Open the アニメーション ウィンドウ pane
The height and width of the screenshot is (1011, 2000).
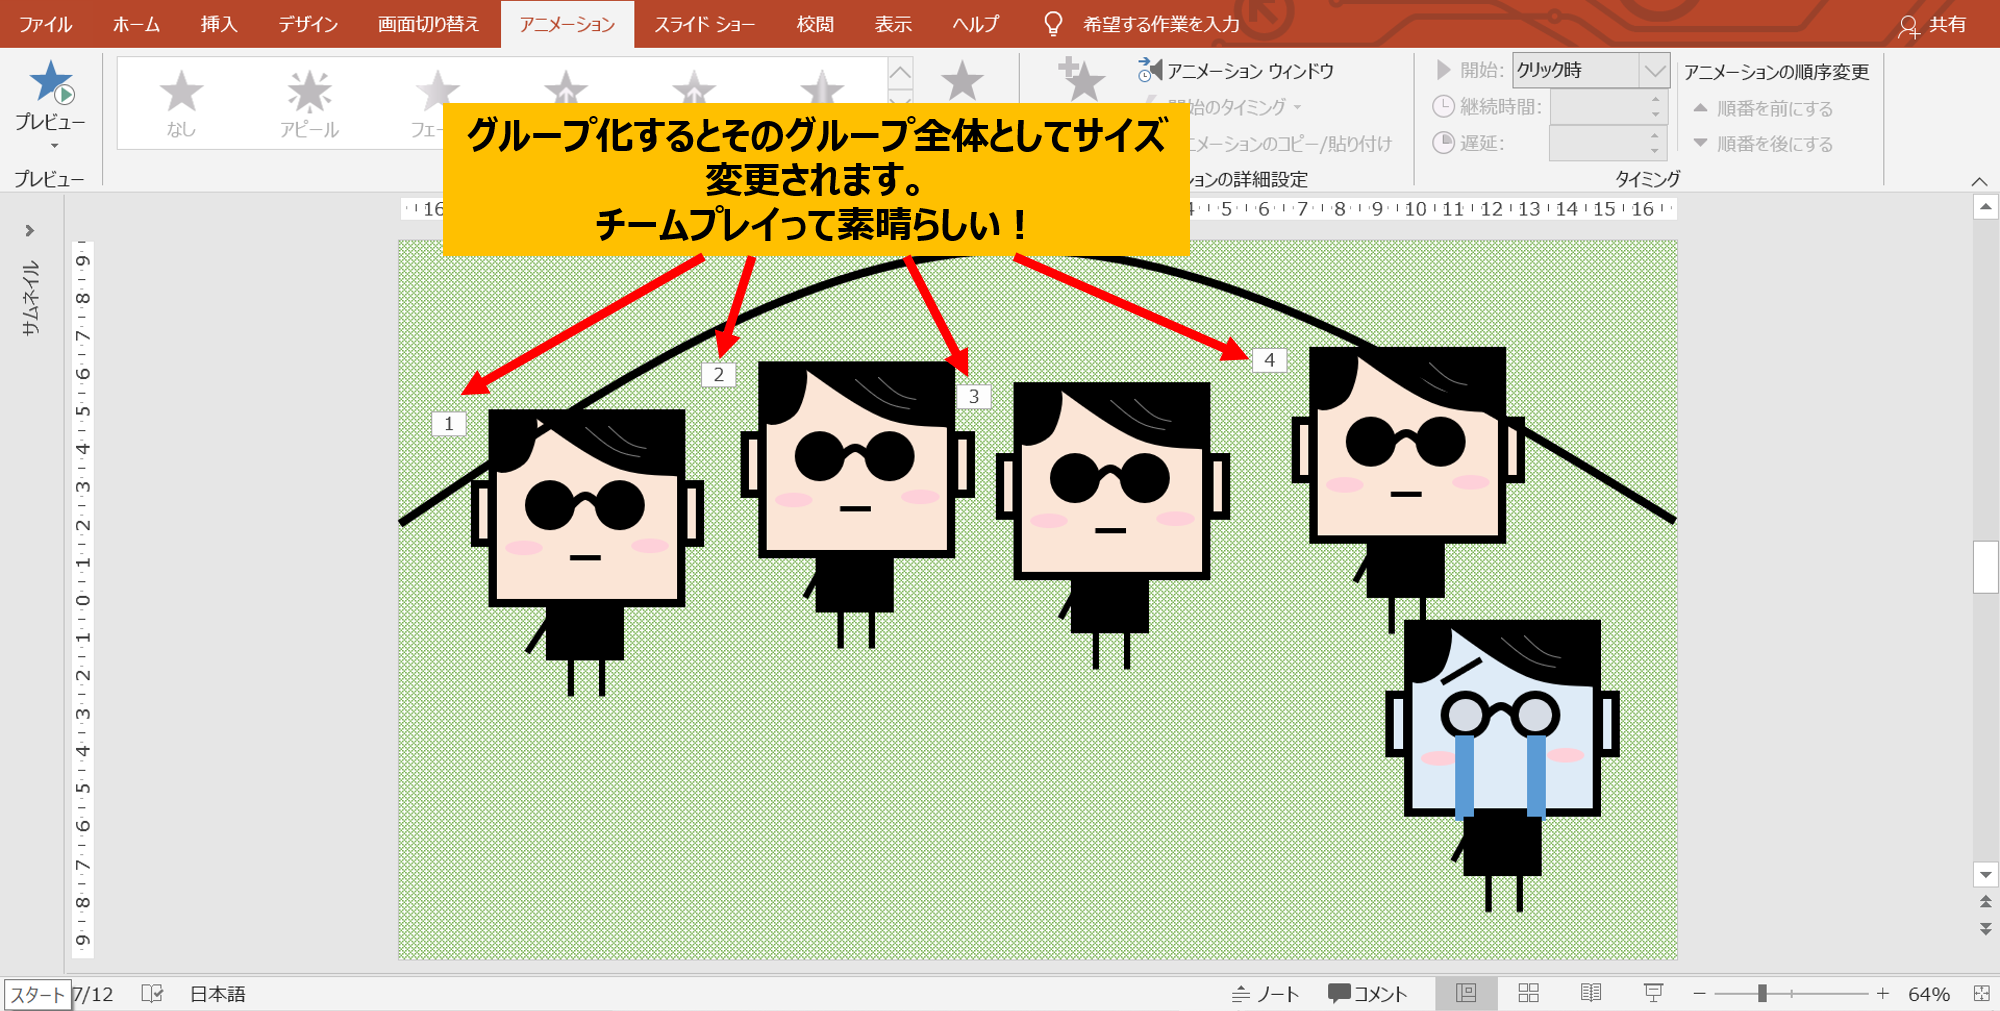tap(1237, 71)
